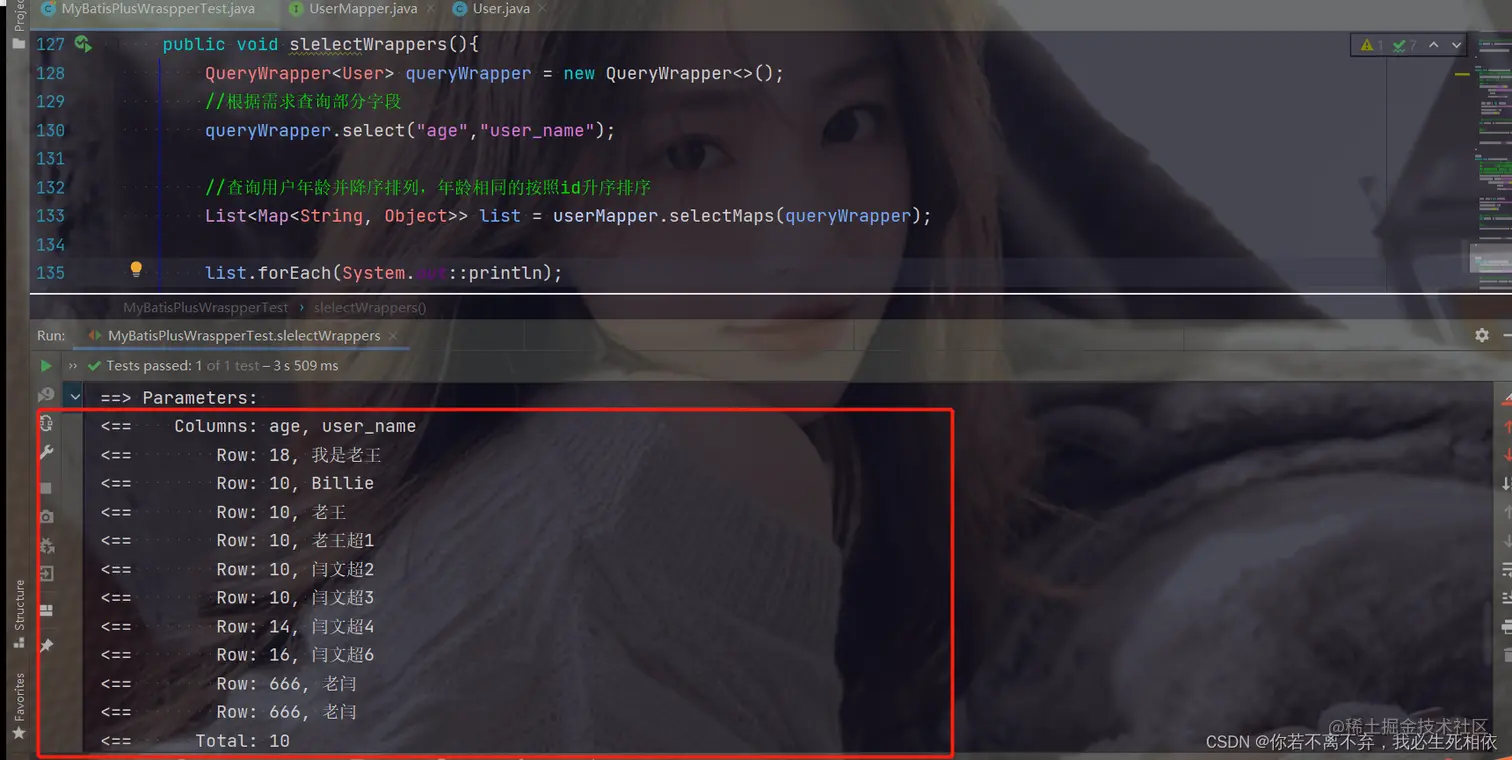Open Run panel settings gear
This screenshot has height=760, width=1512.
tap(1482, 335)
